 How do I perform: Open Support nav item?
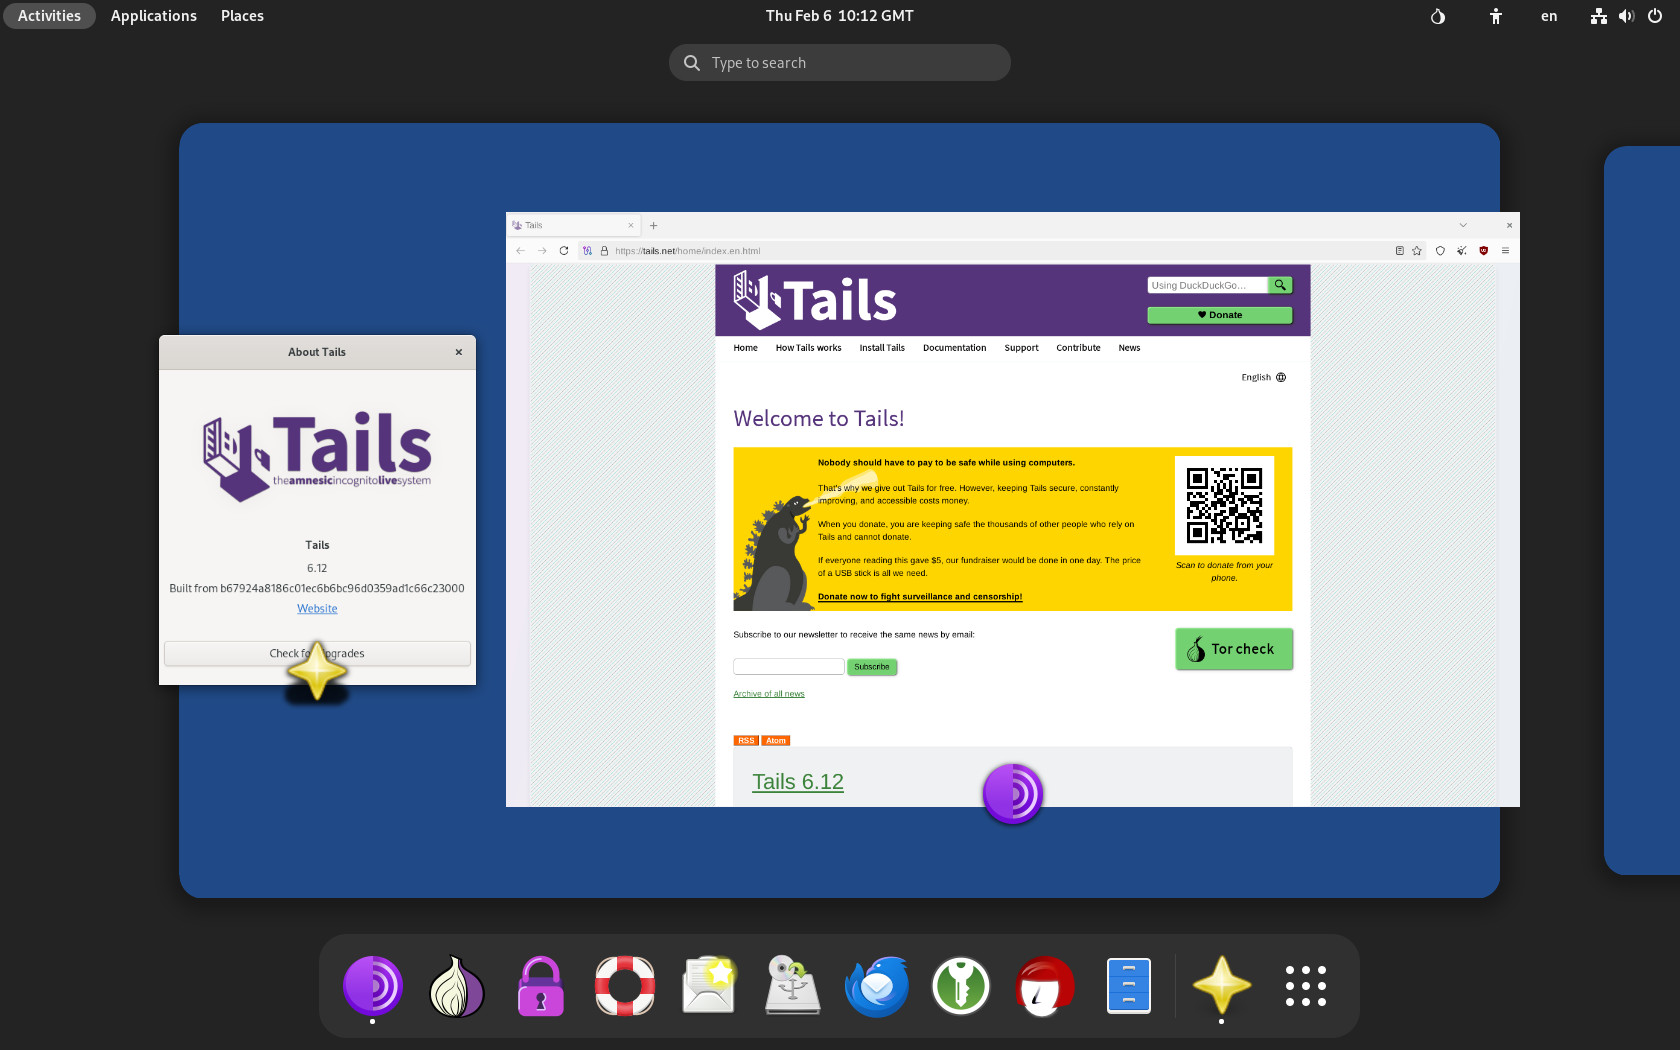click(1022, 348)
